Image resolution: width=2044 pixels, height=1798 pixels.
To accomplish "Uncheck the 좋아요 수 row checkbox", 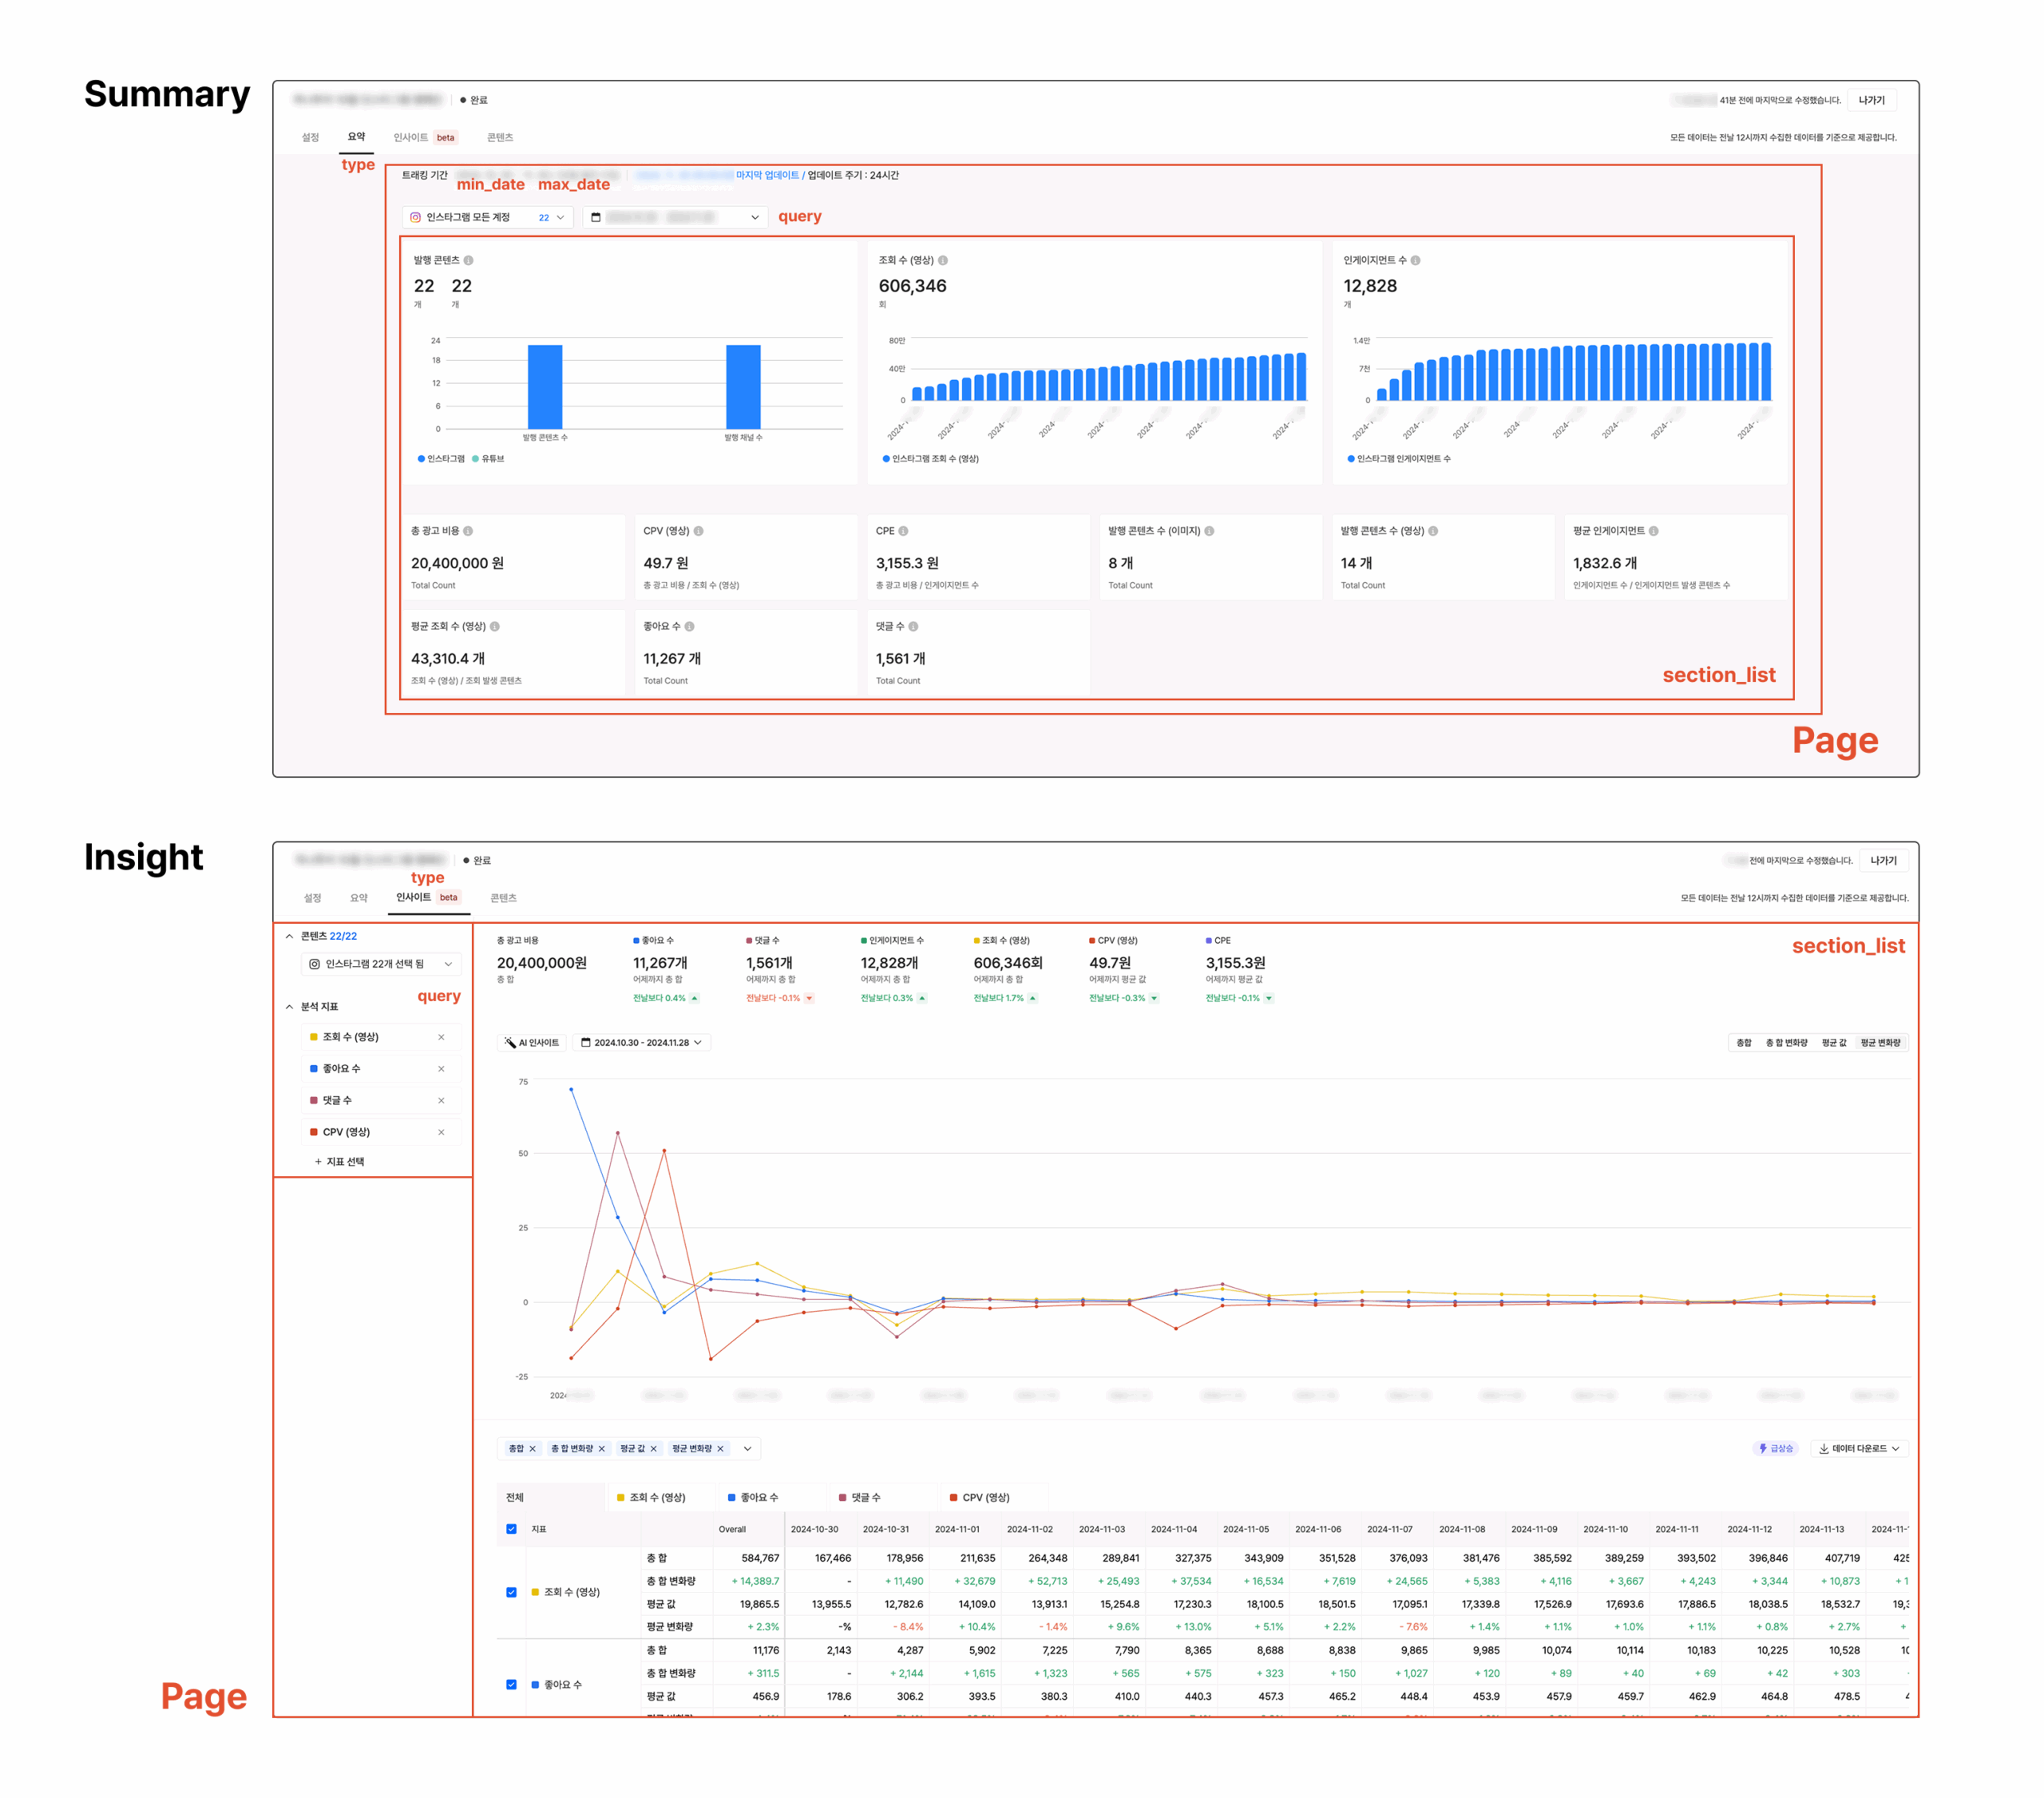I will coord(511,1684).
